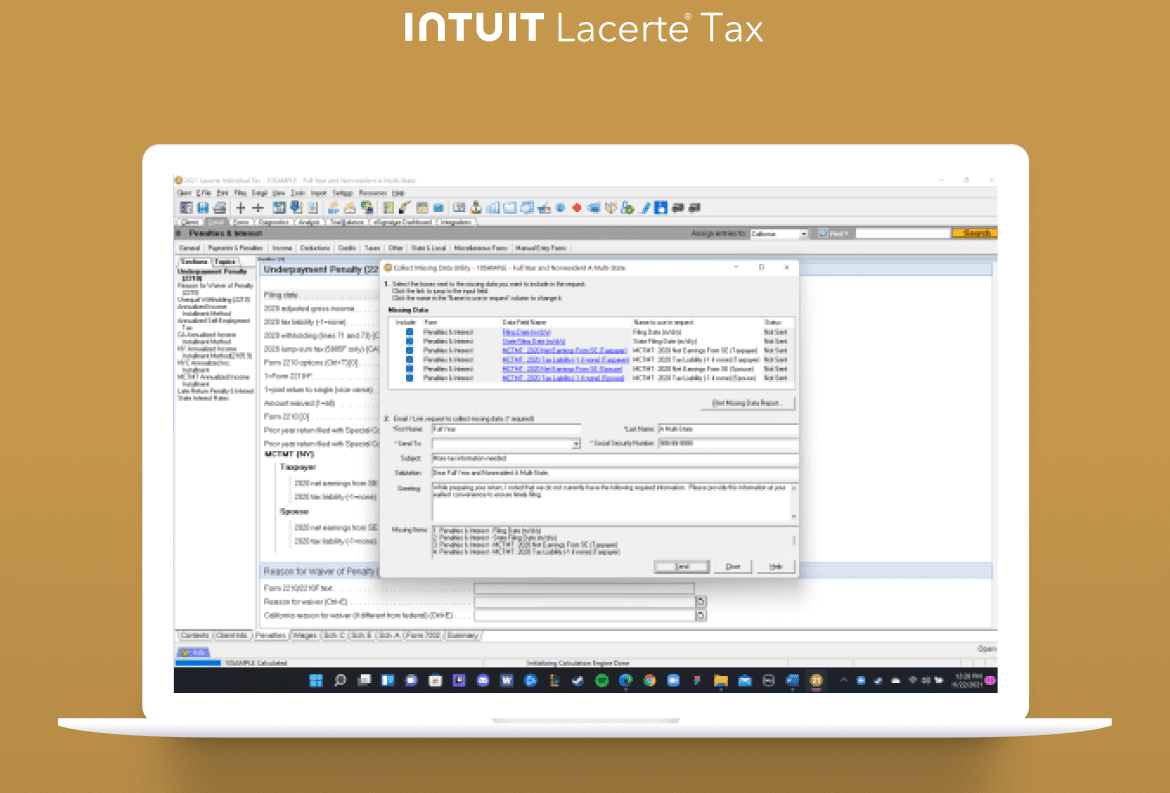Image resolution: width=1170 pixels, height=793 pixels.
Task: Click the second plus toolbar icon
Action: click(x=258, y=208)
